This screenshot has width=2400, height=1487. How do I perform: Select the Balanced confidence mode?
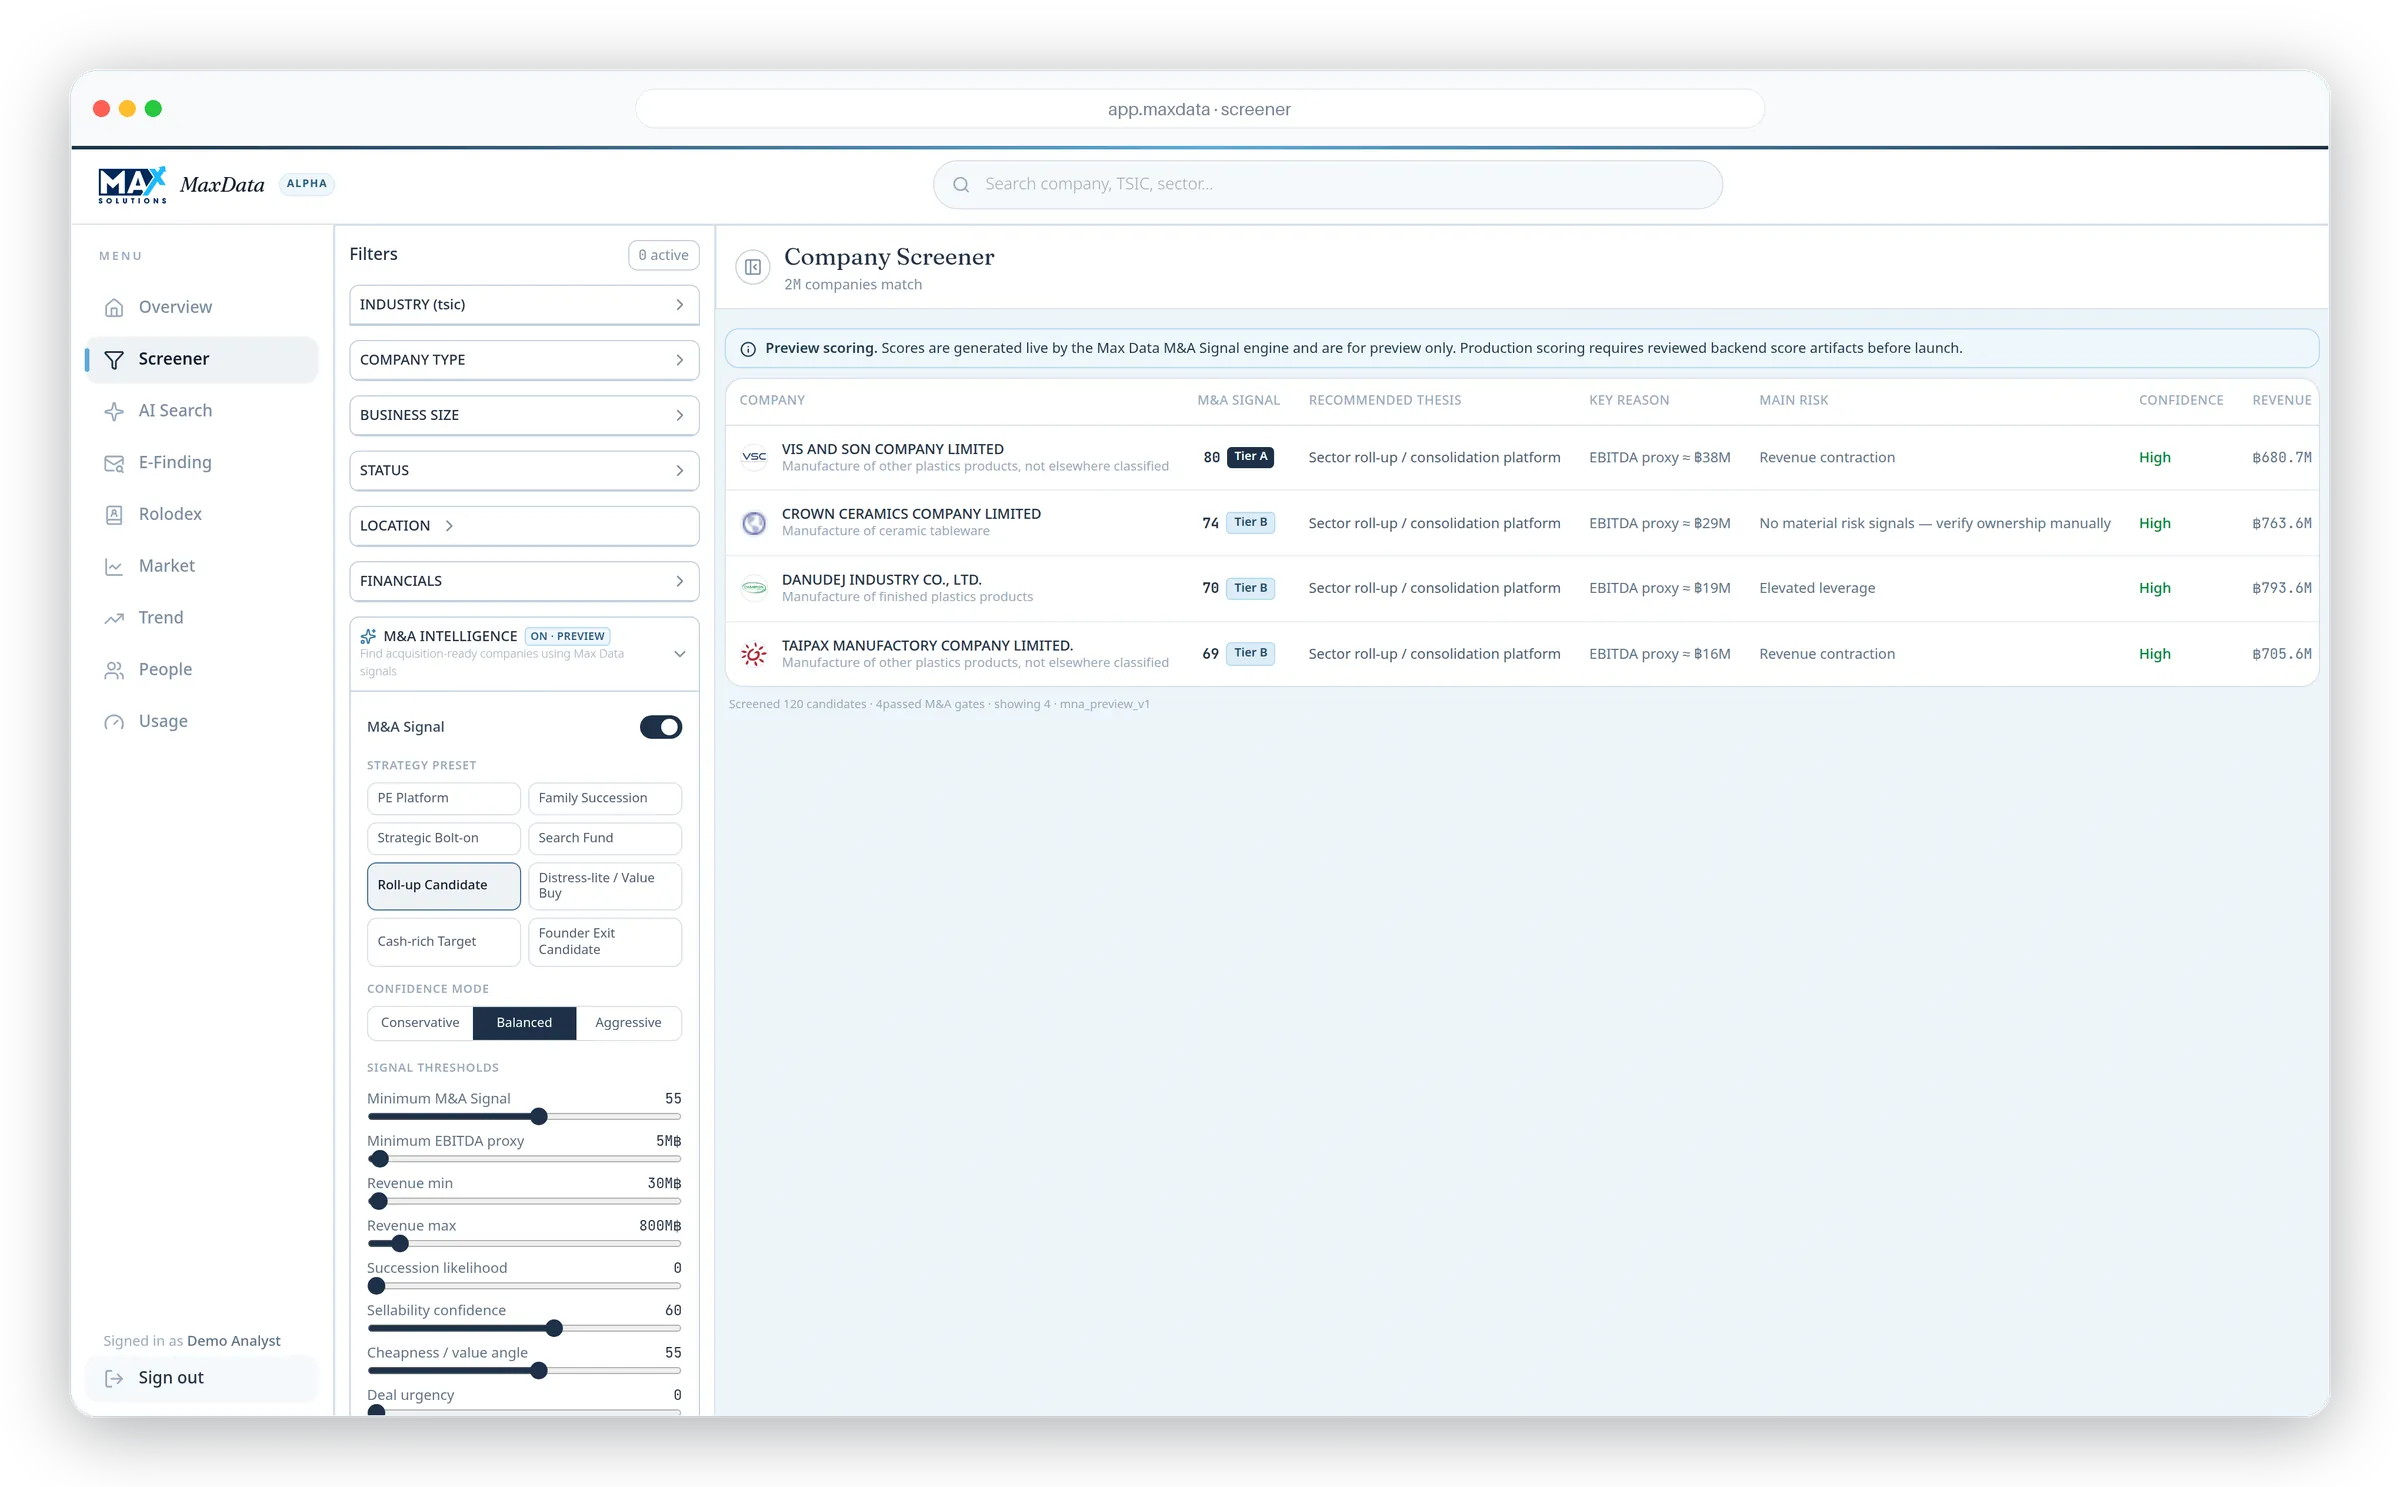coord(524,1023)
